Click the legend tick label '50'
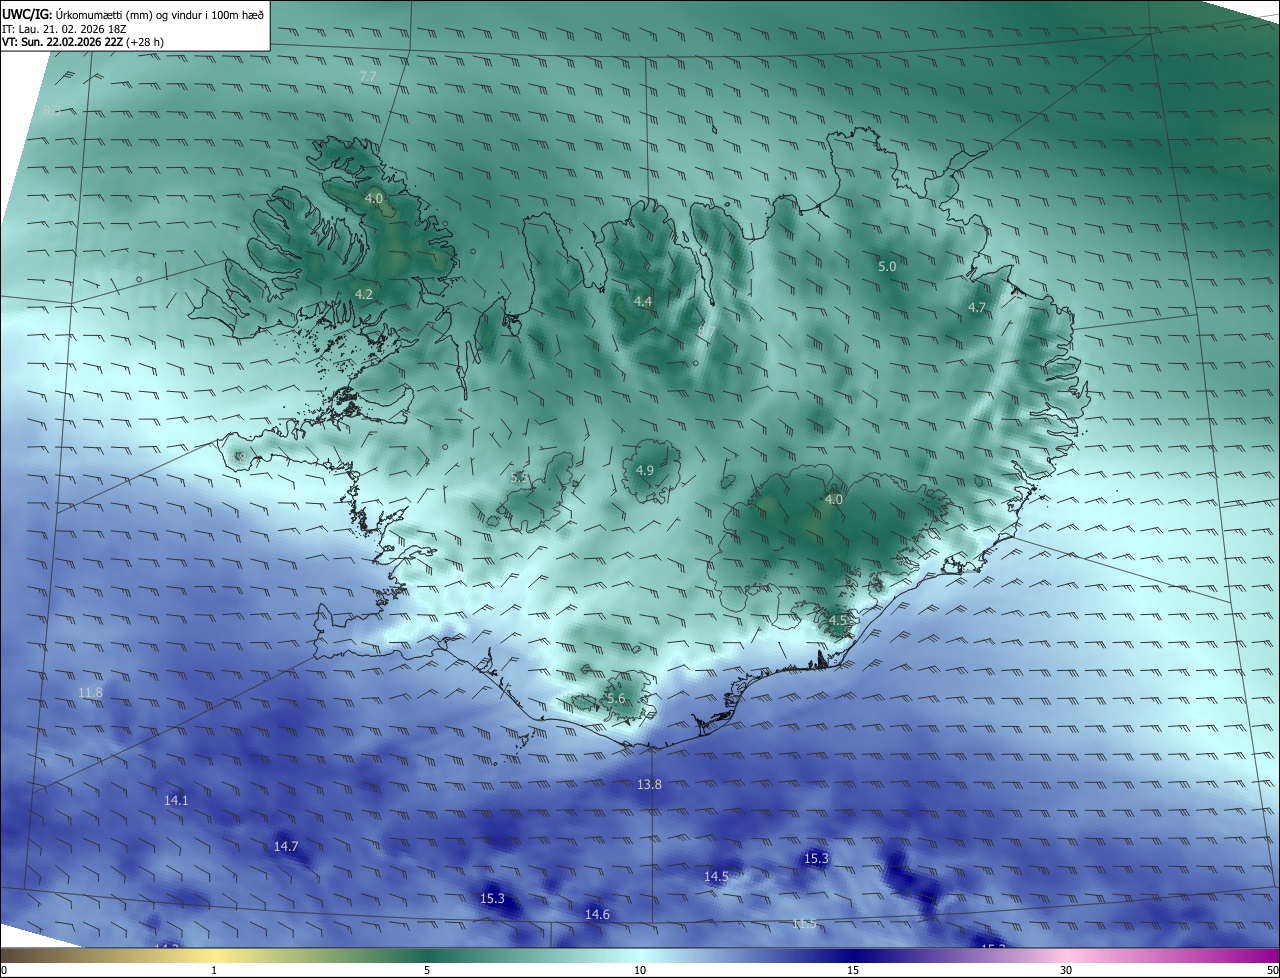This screenshot has height=978, width=1280. pyautogui.click(x=1272, y=970)
